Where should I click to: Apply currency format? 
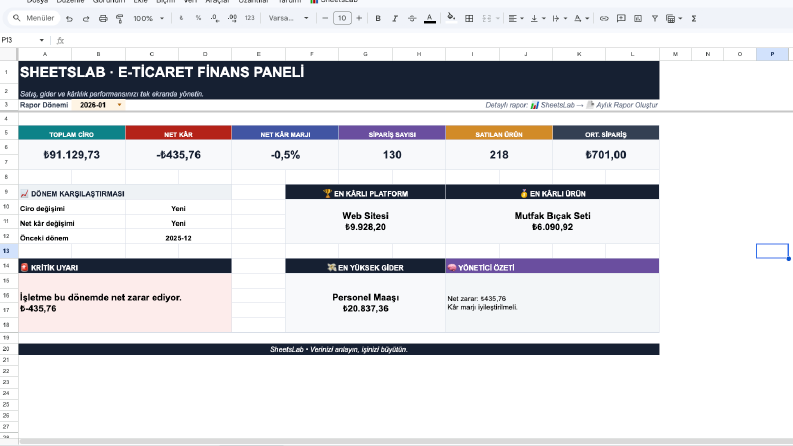coord(181,18)
